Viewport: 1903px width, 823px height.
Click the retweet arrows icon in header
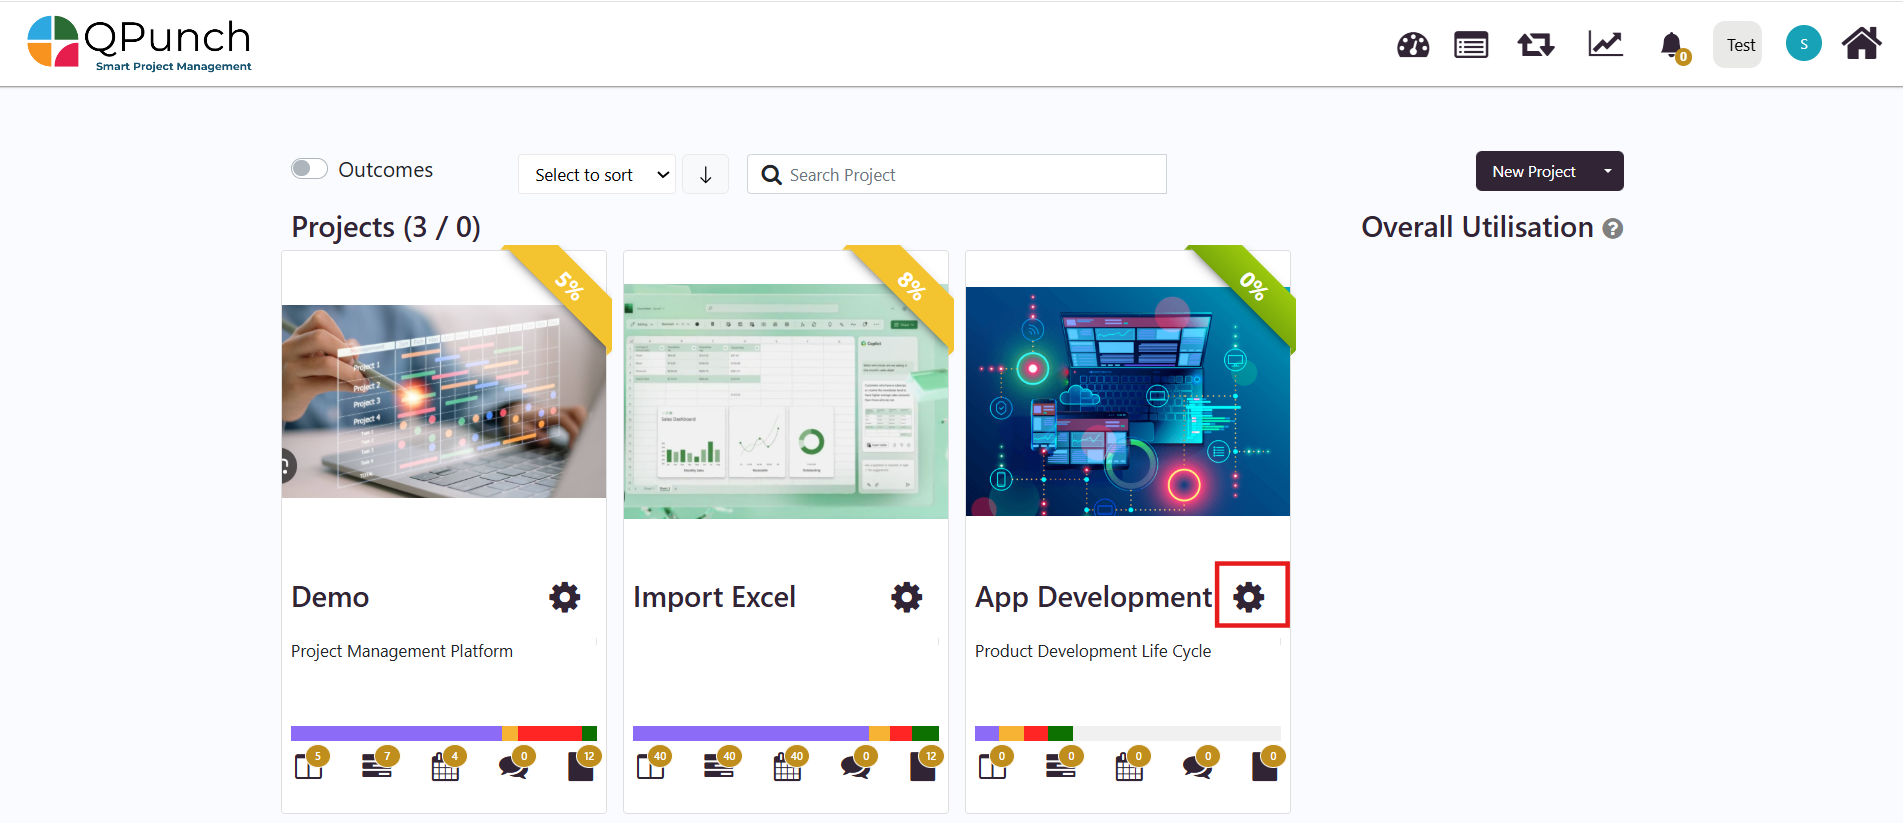[x=1535, y=45]
